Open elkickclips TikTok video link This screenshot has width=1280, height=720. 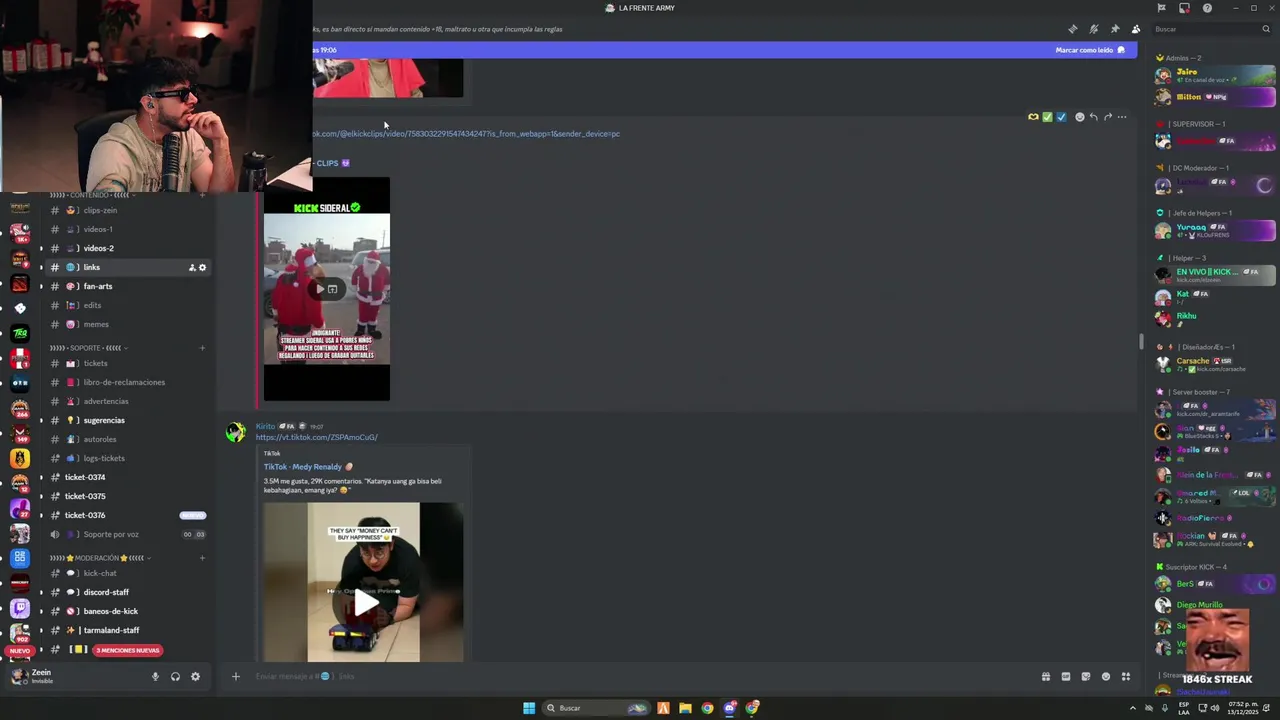click(x=466, y=134)
